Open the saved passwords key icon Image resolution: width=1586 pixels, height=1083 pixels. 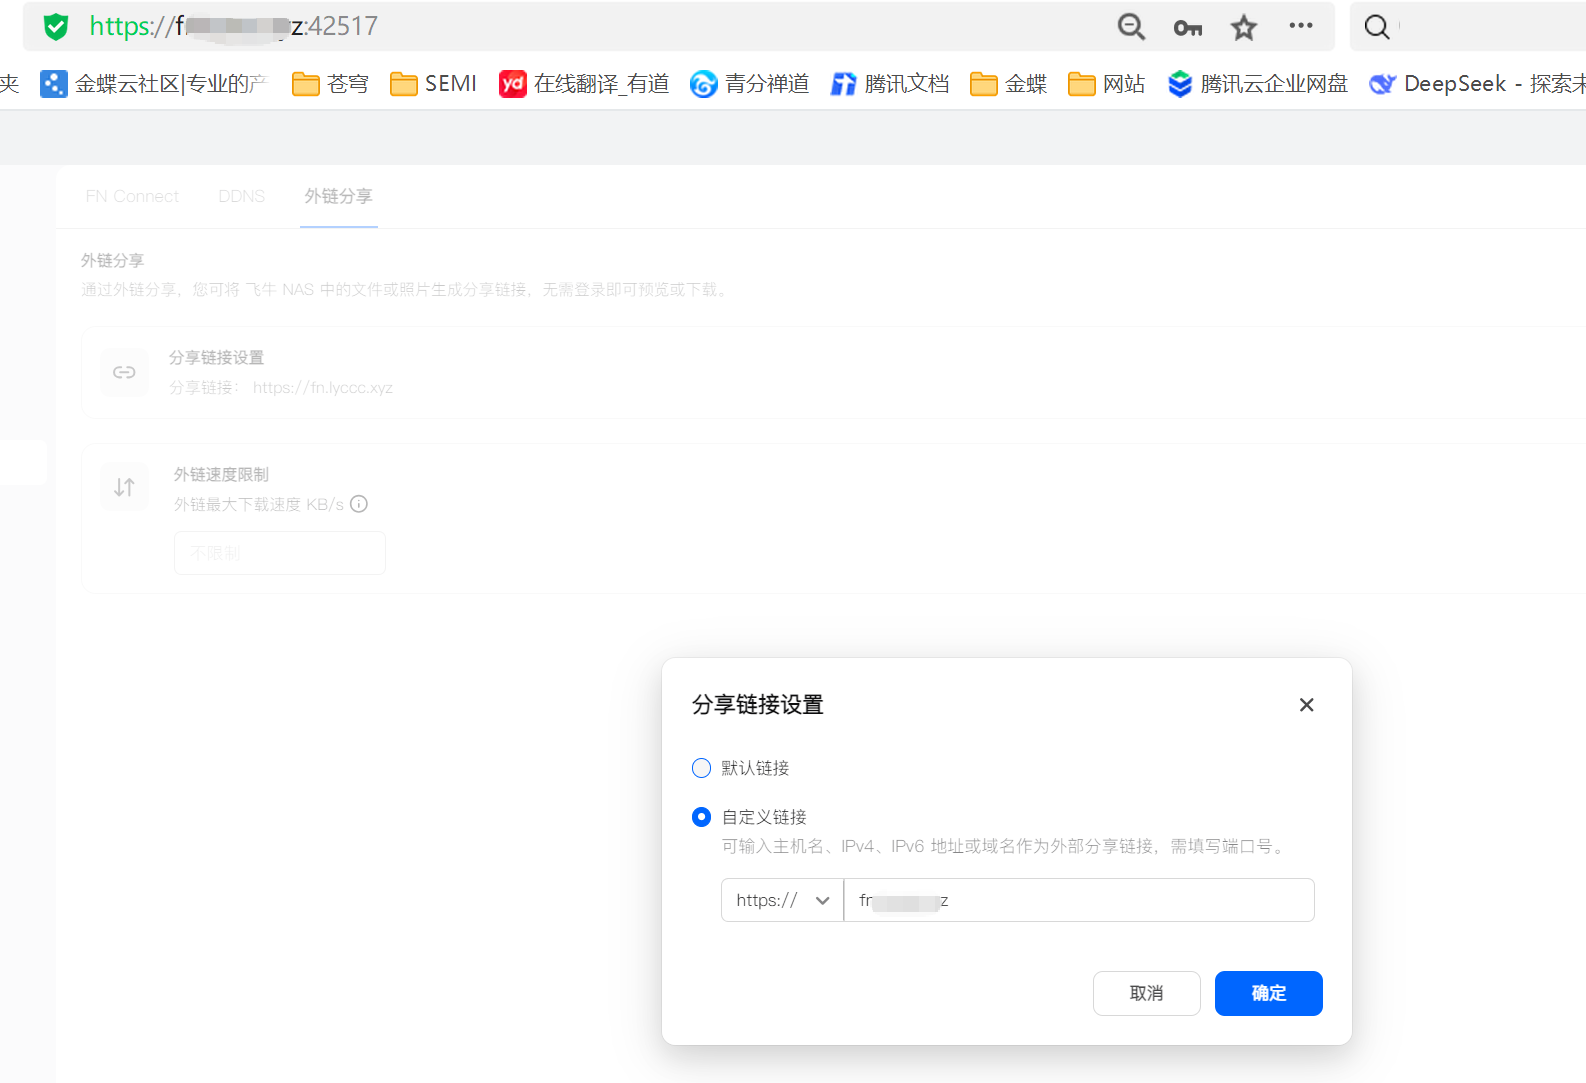point(1187,28)
